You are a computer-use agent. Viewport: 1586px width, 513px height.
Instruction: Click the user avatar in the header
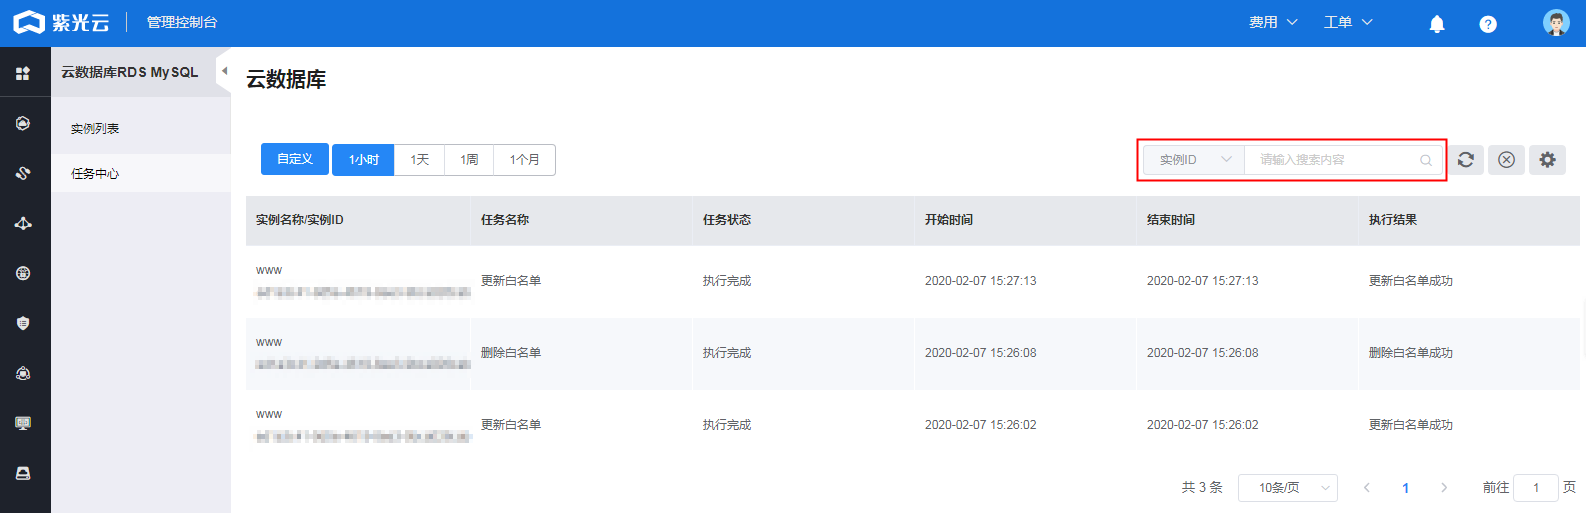click(1556, 23)
